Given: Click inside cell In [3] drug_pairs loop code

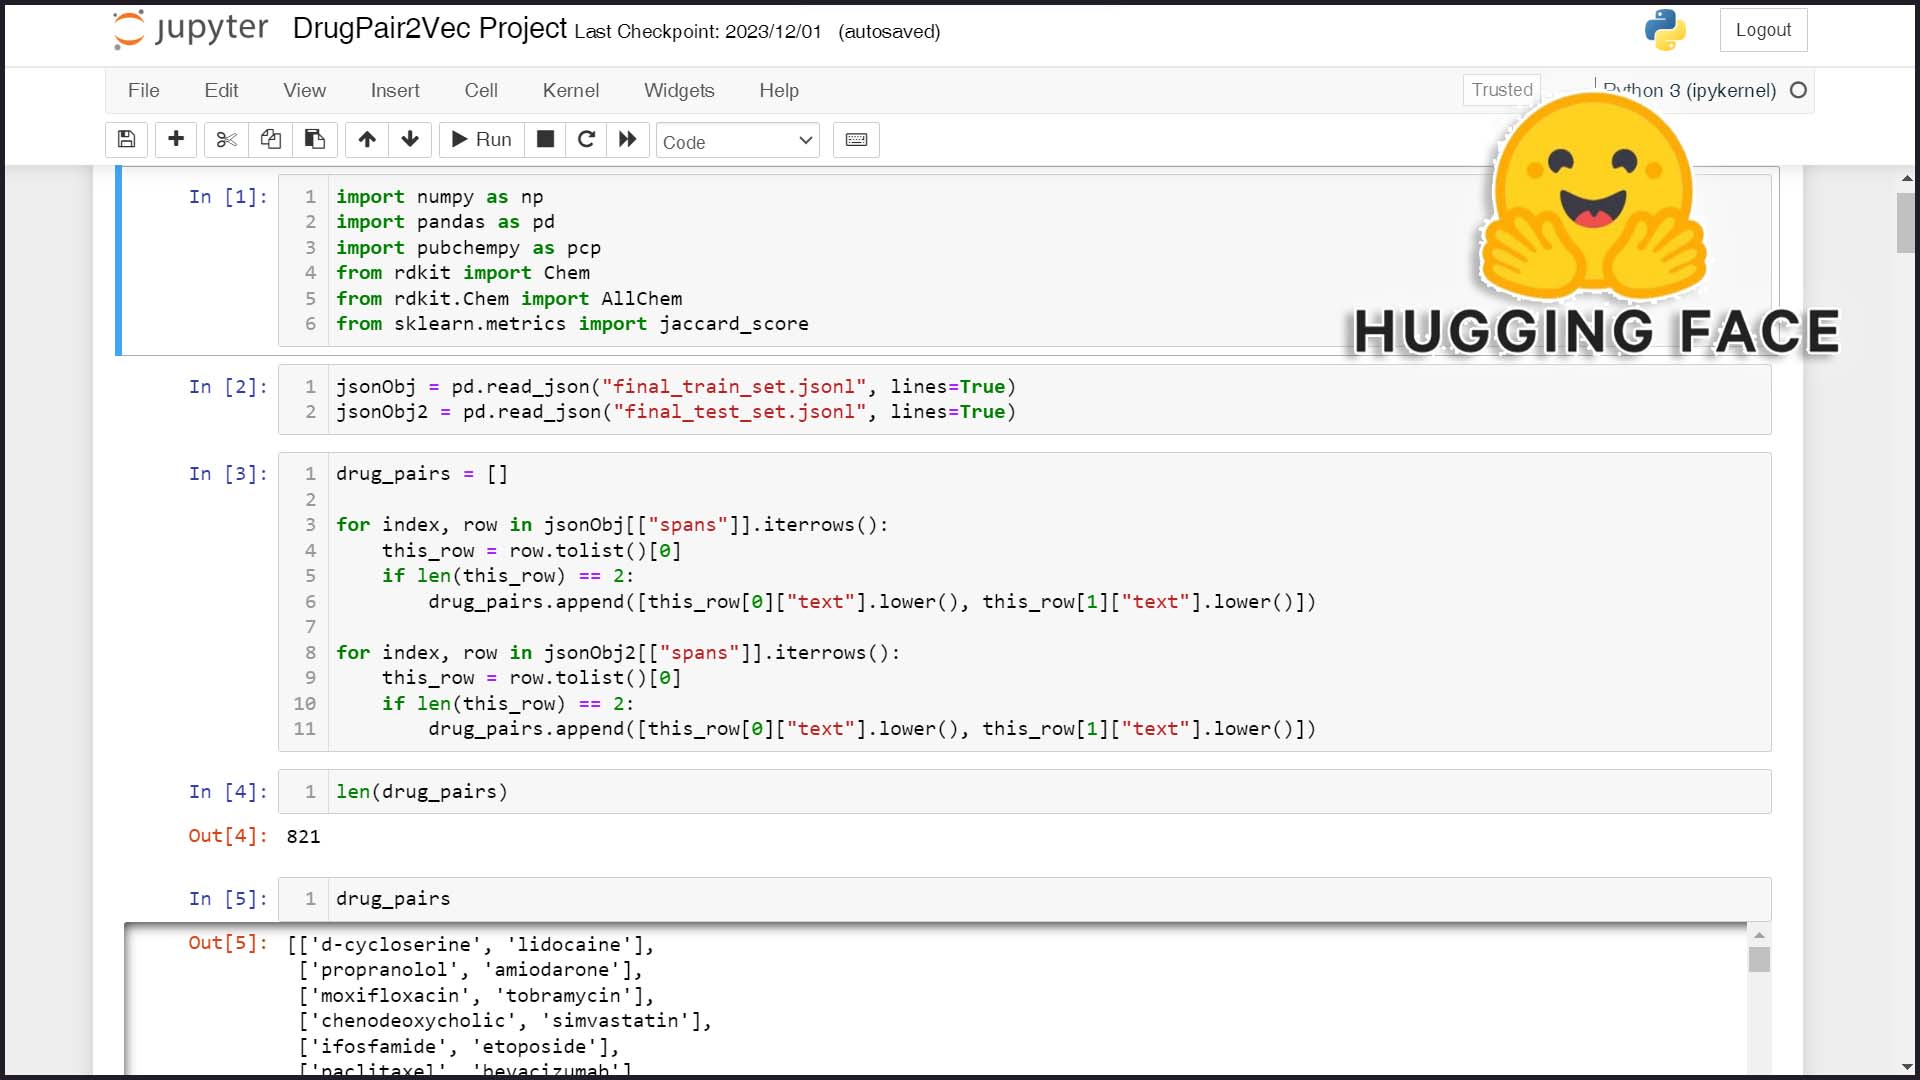Looking at the screenshot, I should (1024, 602).
